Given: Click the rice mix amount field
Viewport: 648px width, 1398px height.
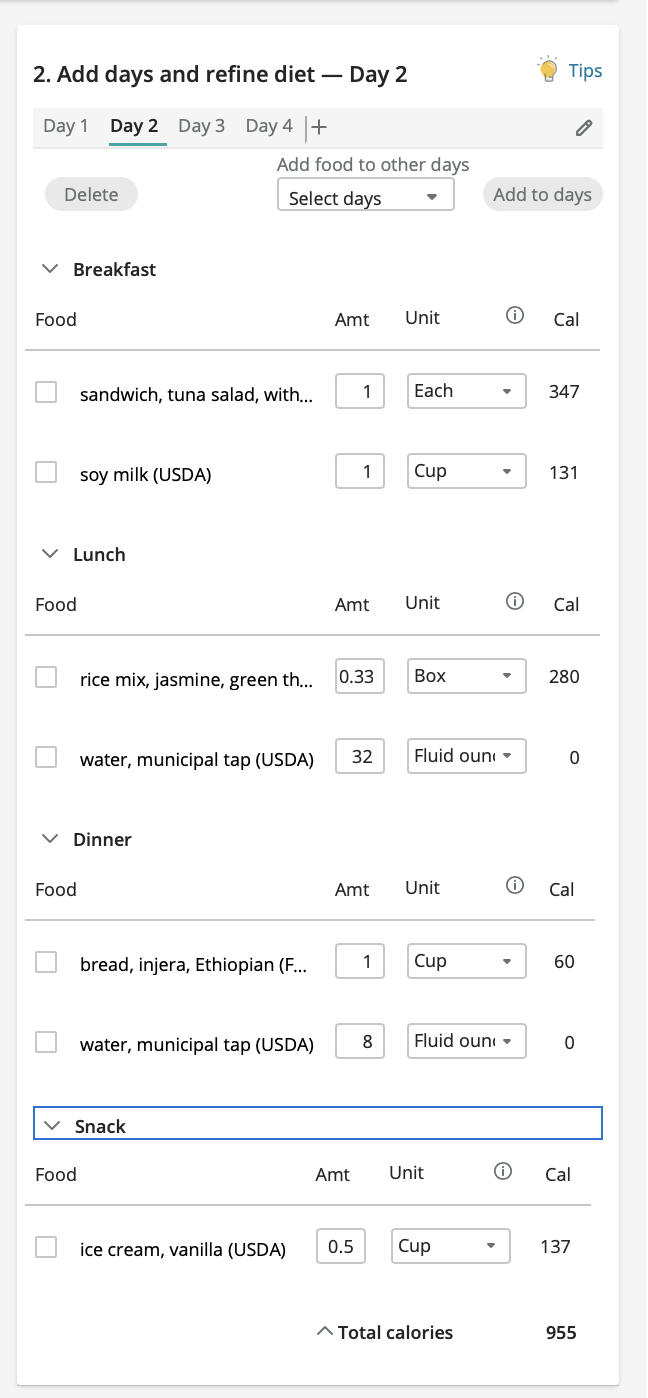Looking at the screenshot, I should coord(359,677).
